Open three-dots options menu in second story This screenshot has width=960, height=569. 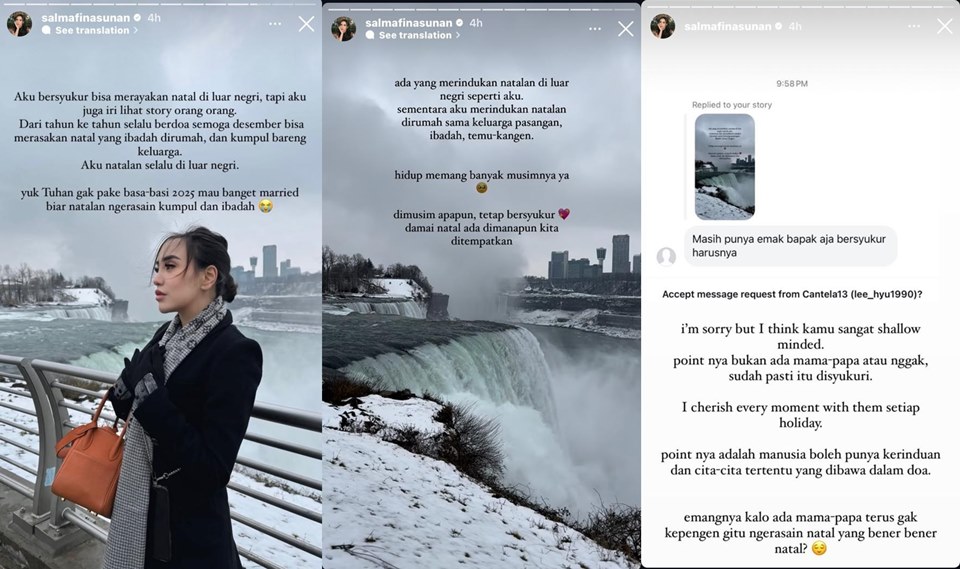594,29
